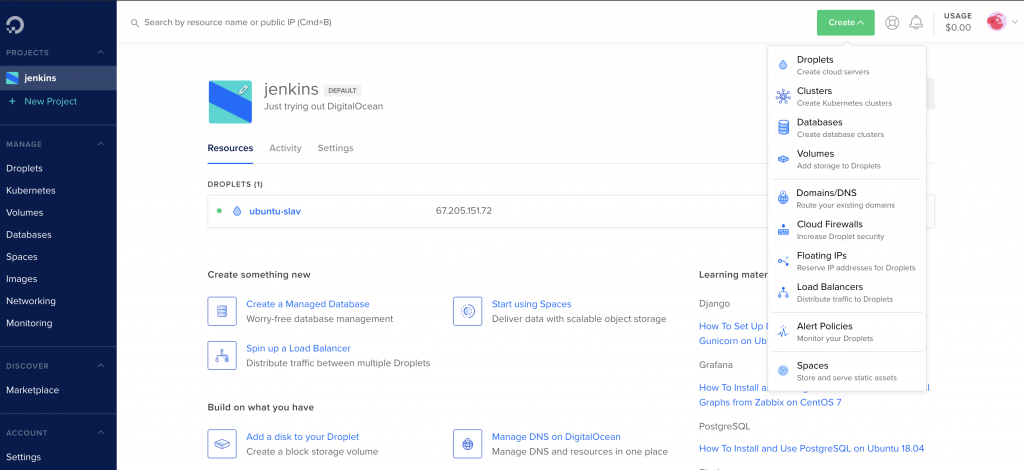
Task: Open the PostgreSQL on Ubuntu 18.04 tutorial
Action: point(812,448)
